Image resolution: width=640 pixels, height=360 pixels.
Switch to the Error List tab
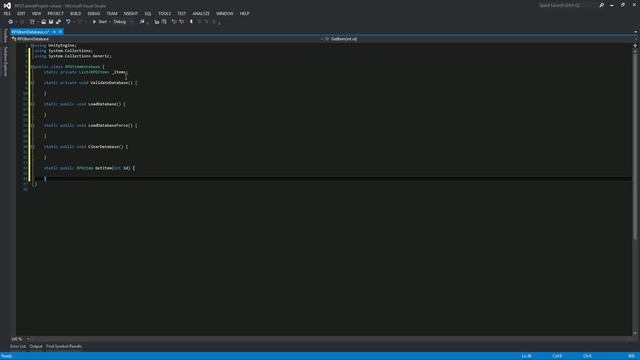(18, 347)
